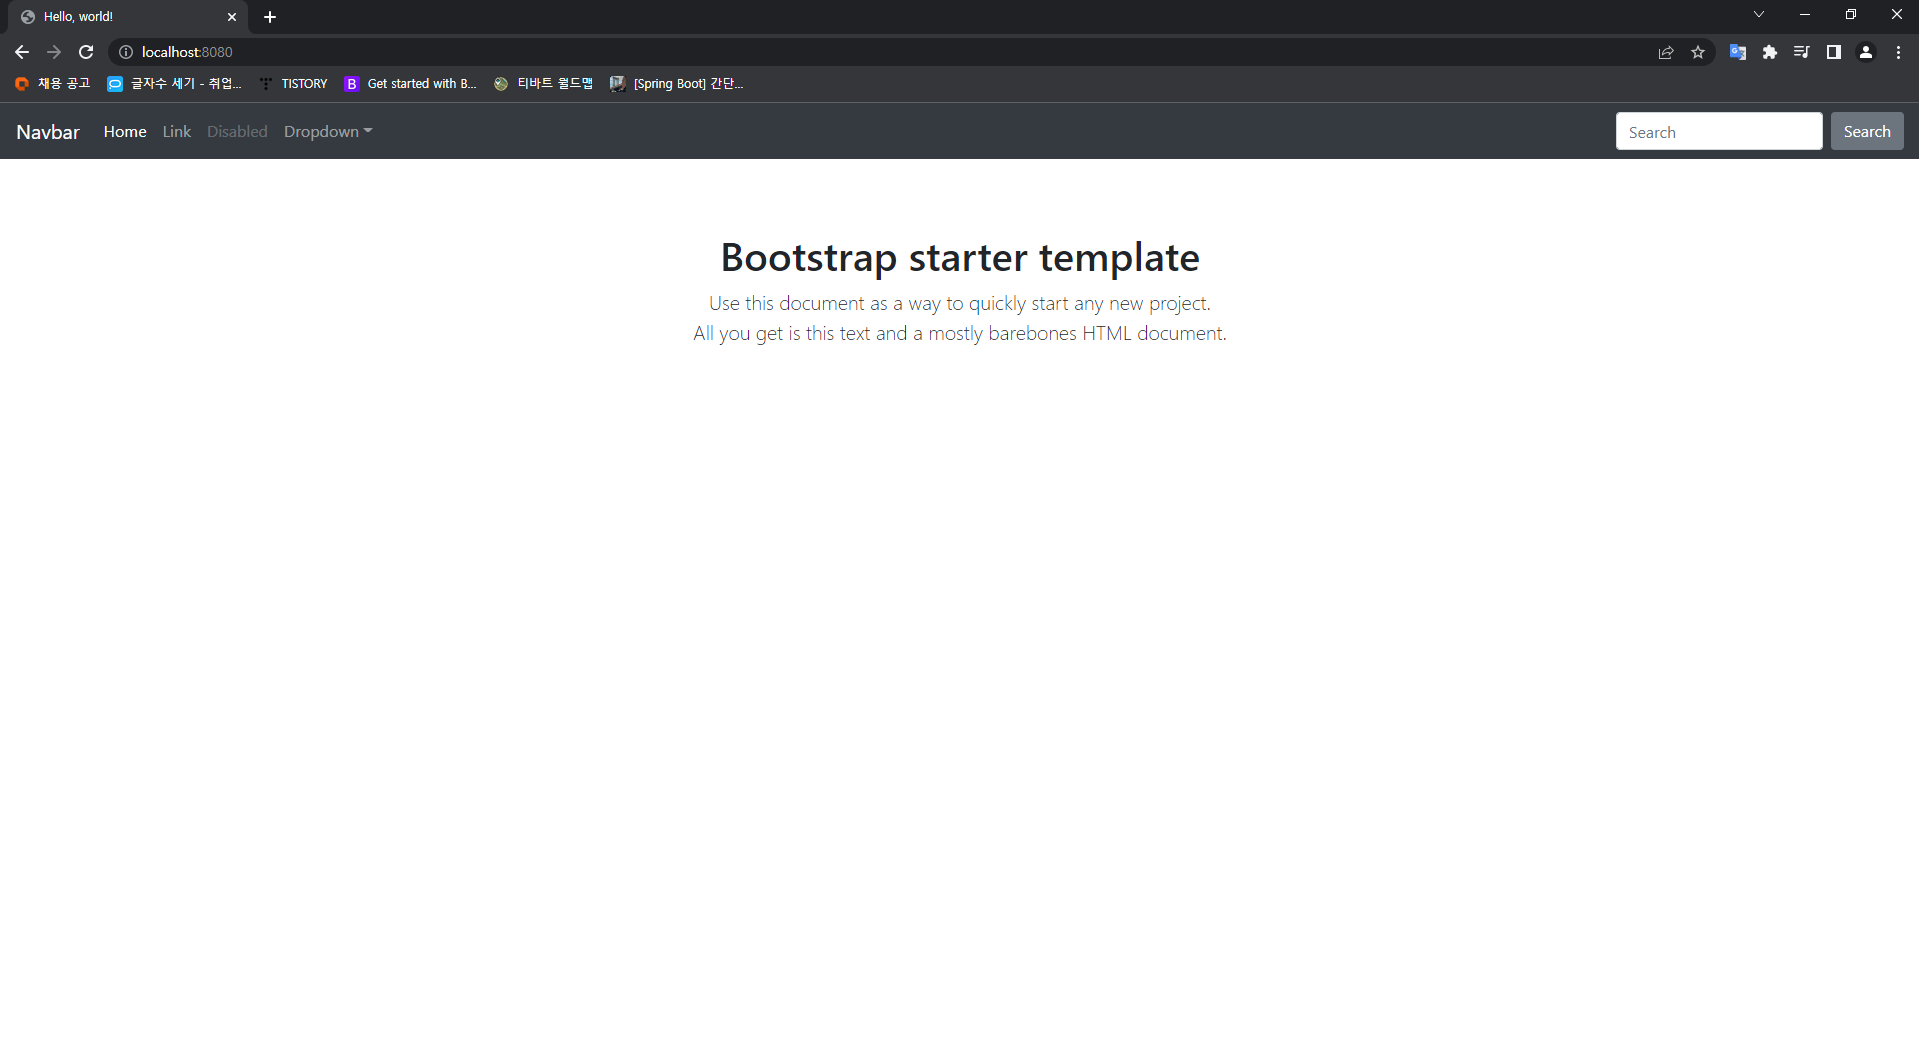Toggle the browser side panel icon
Viewport: 1919px width, 1037px height.
coord(1834,52)
